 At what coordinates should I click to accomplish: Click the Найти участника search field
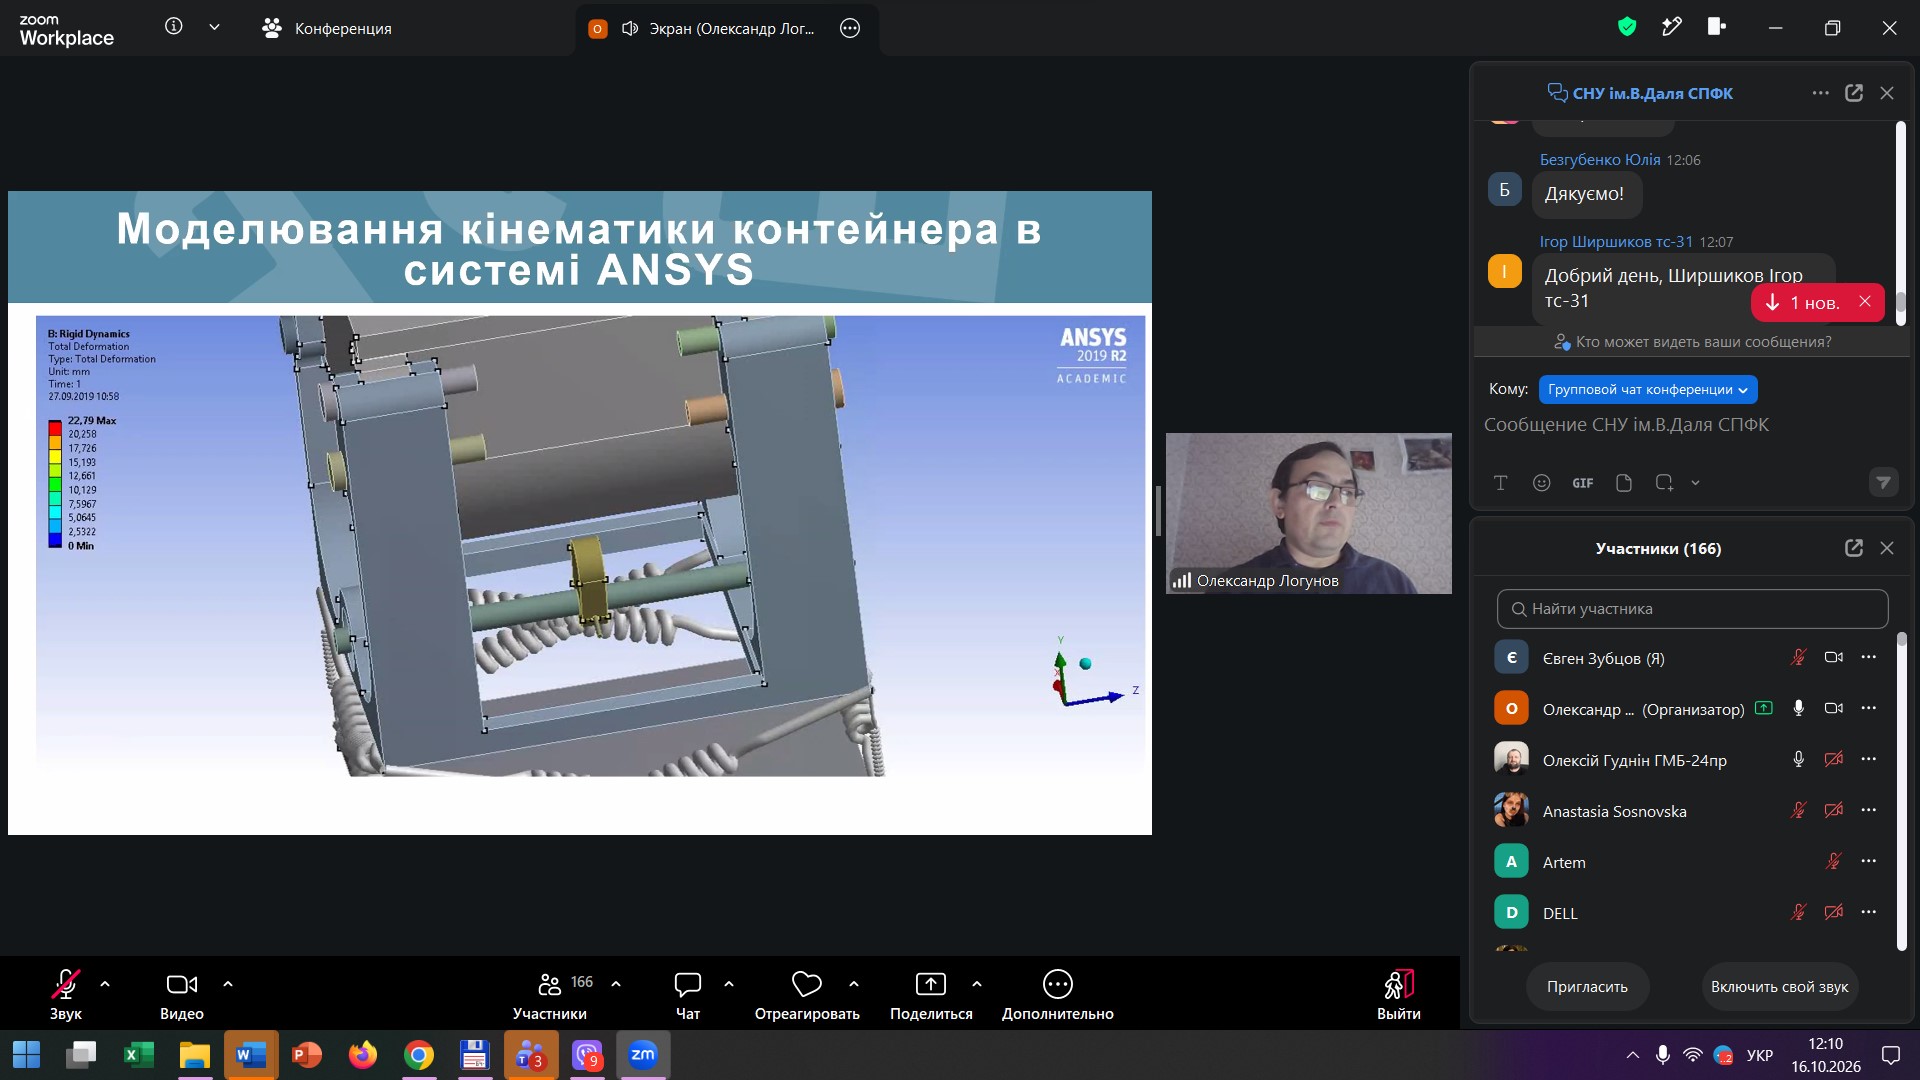1692,609
